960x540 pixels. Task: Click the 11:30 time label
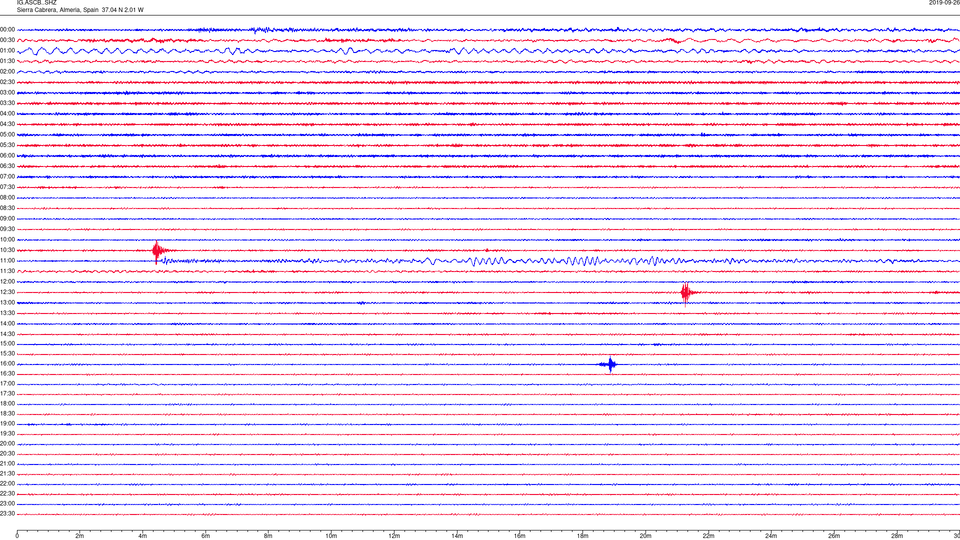pos(7,271)
